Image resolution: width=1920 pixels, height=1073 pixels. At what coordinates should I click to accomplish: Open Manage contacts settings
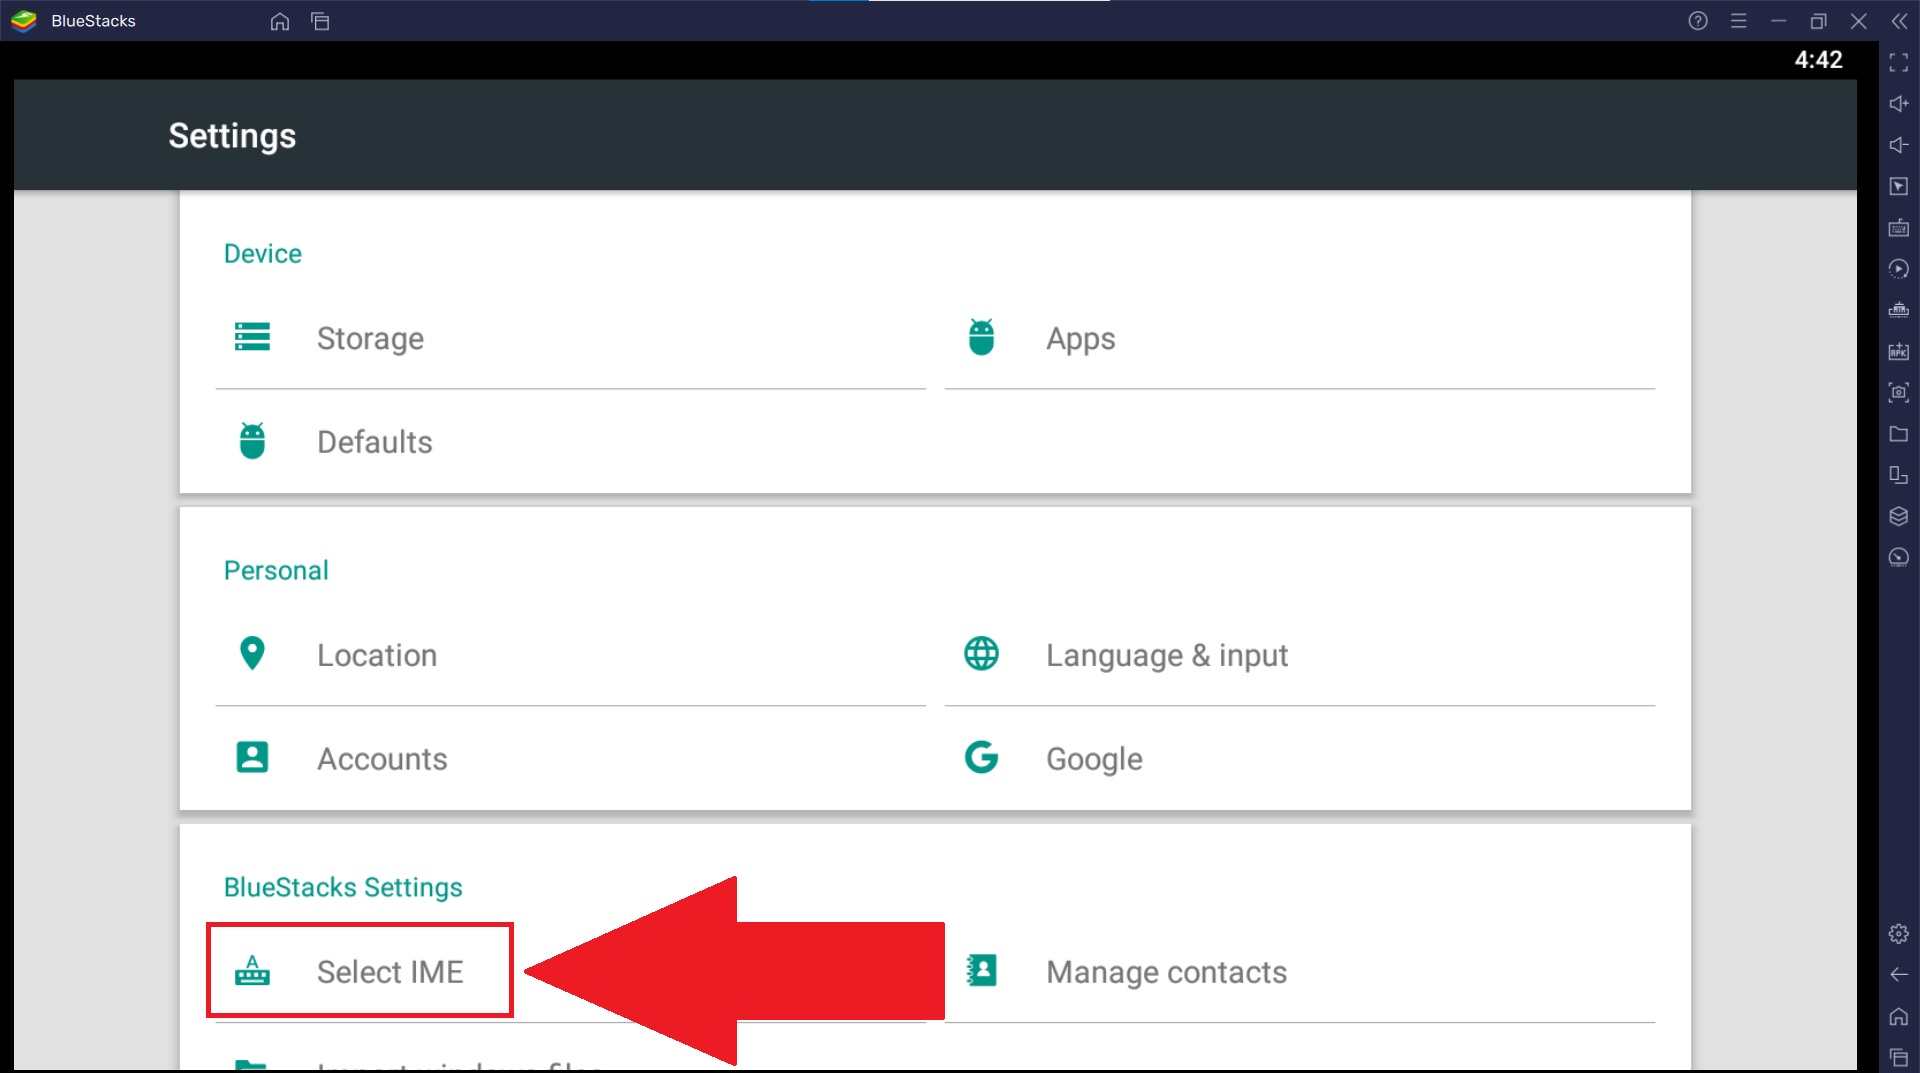(x=1165, y=971)
